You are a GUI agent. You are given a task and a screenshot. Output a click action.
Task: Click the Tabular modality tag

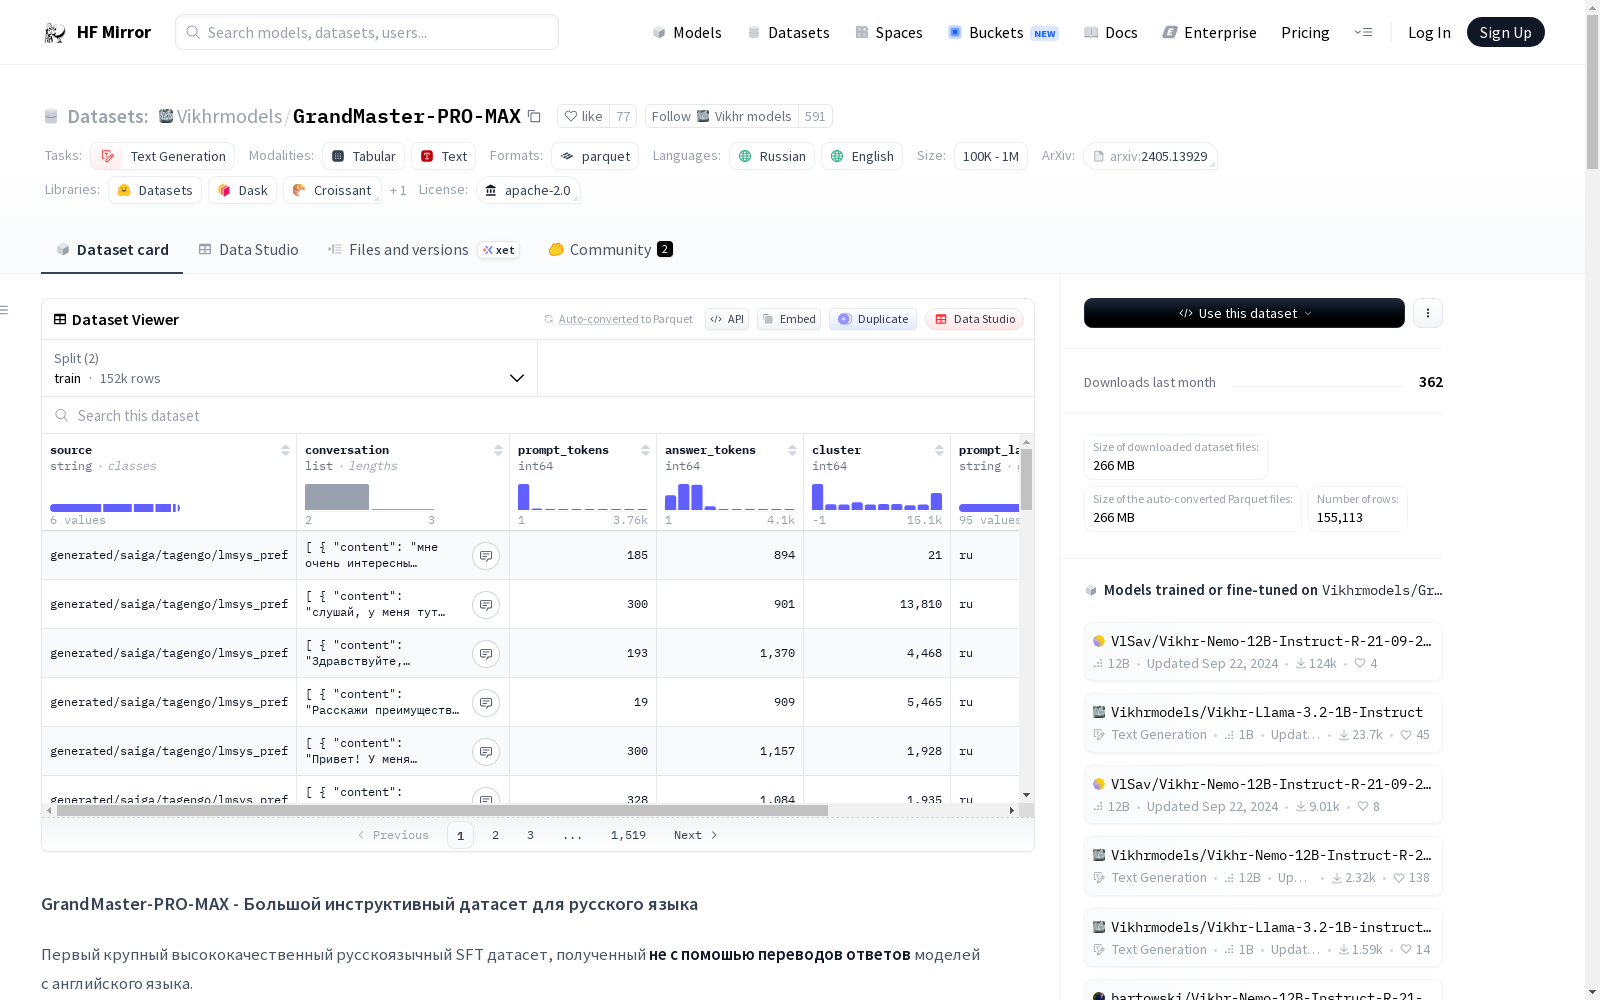(x=364, y=156)
